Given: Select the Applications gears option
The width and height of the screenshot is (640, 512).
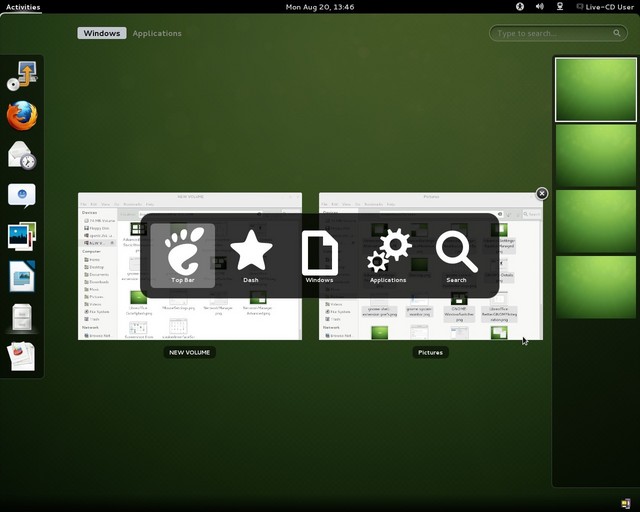Looking at the screenshot, I should (x=388, y=255).
